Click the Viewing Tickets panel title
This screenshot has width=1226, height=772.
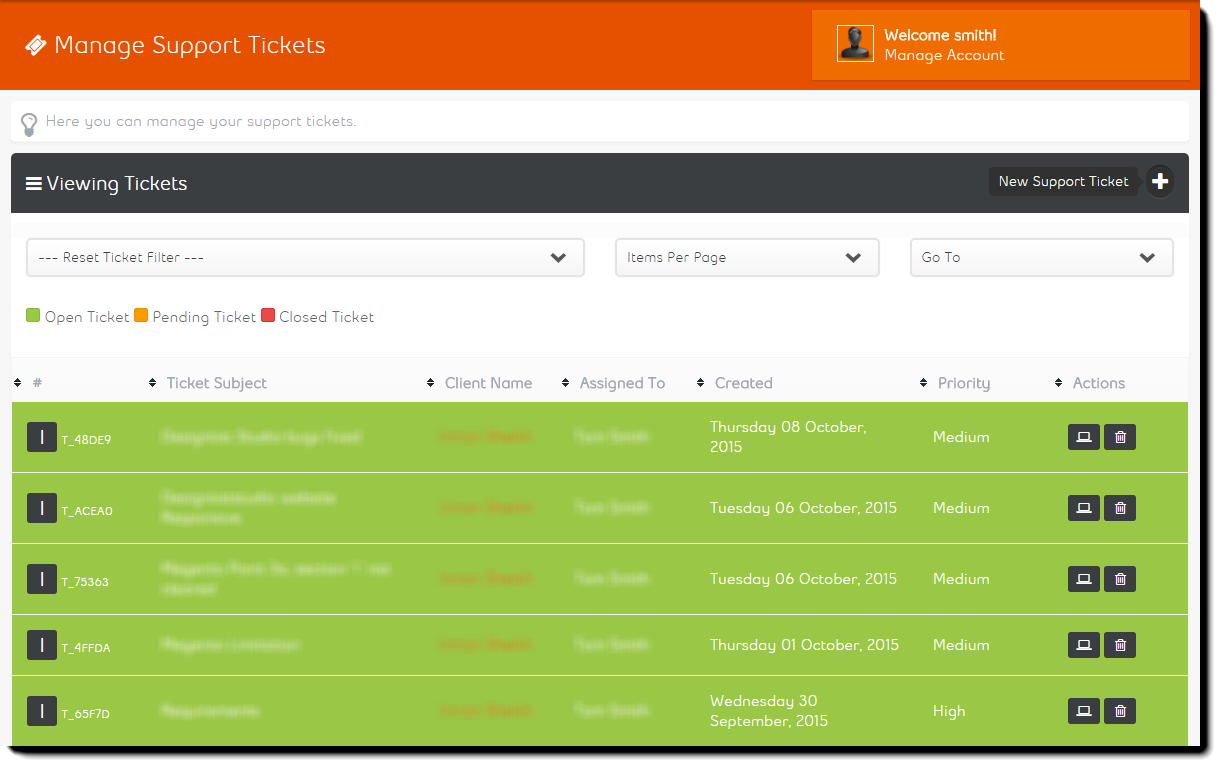tap(117, 183)
